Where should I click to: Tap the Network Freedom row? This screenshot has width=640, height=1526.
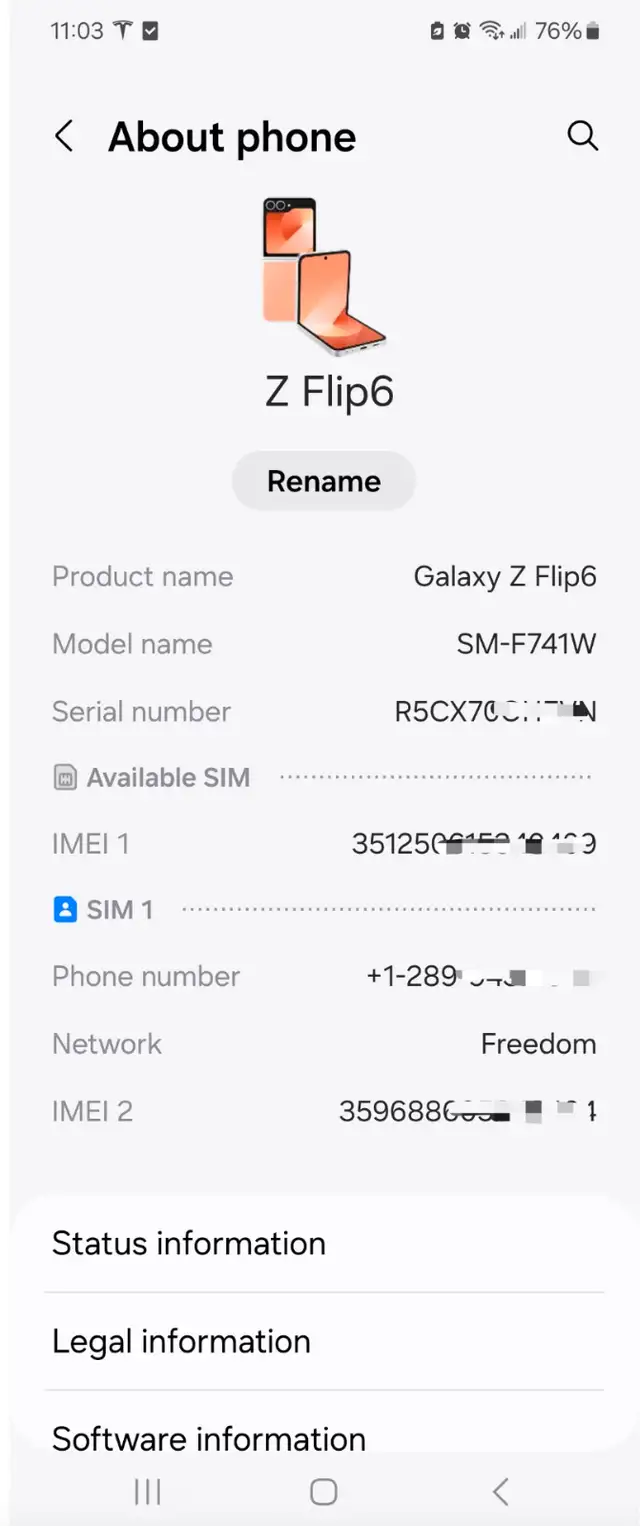click(323, 1044)
